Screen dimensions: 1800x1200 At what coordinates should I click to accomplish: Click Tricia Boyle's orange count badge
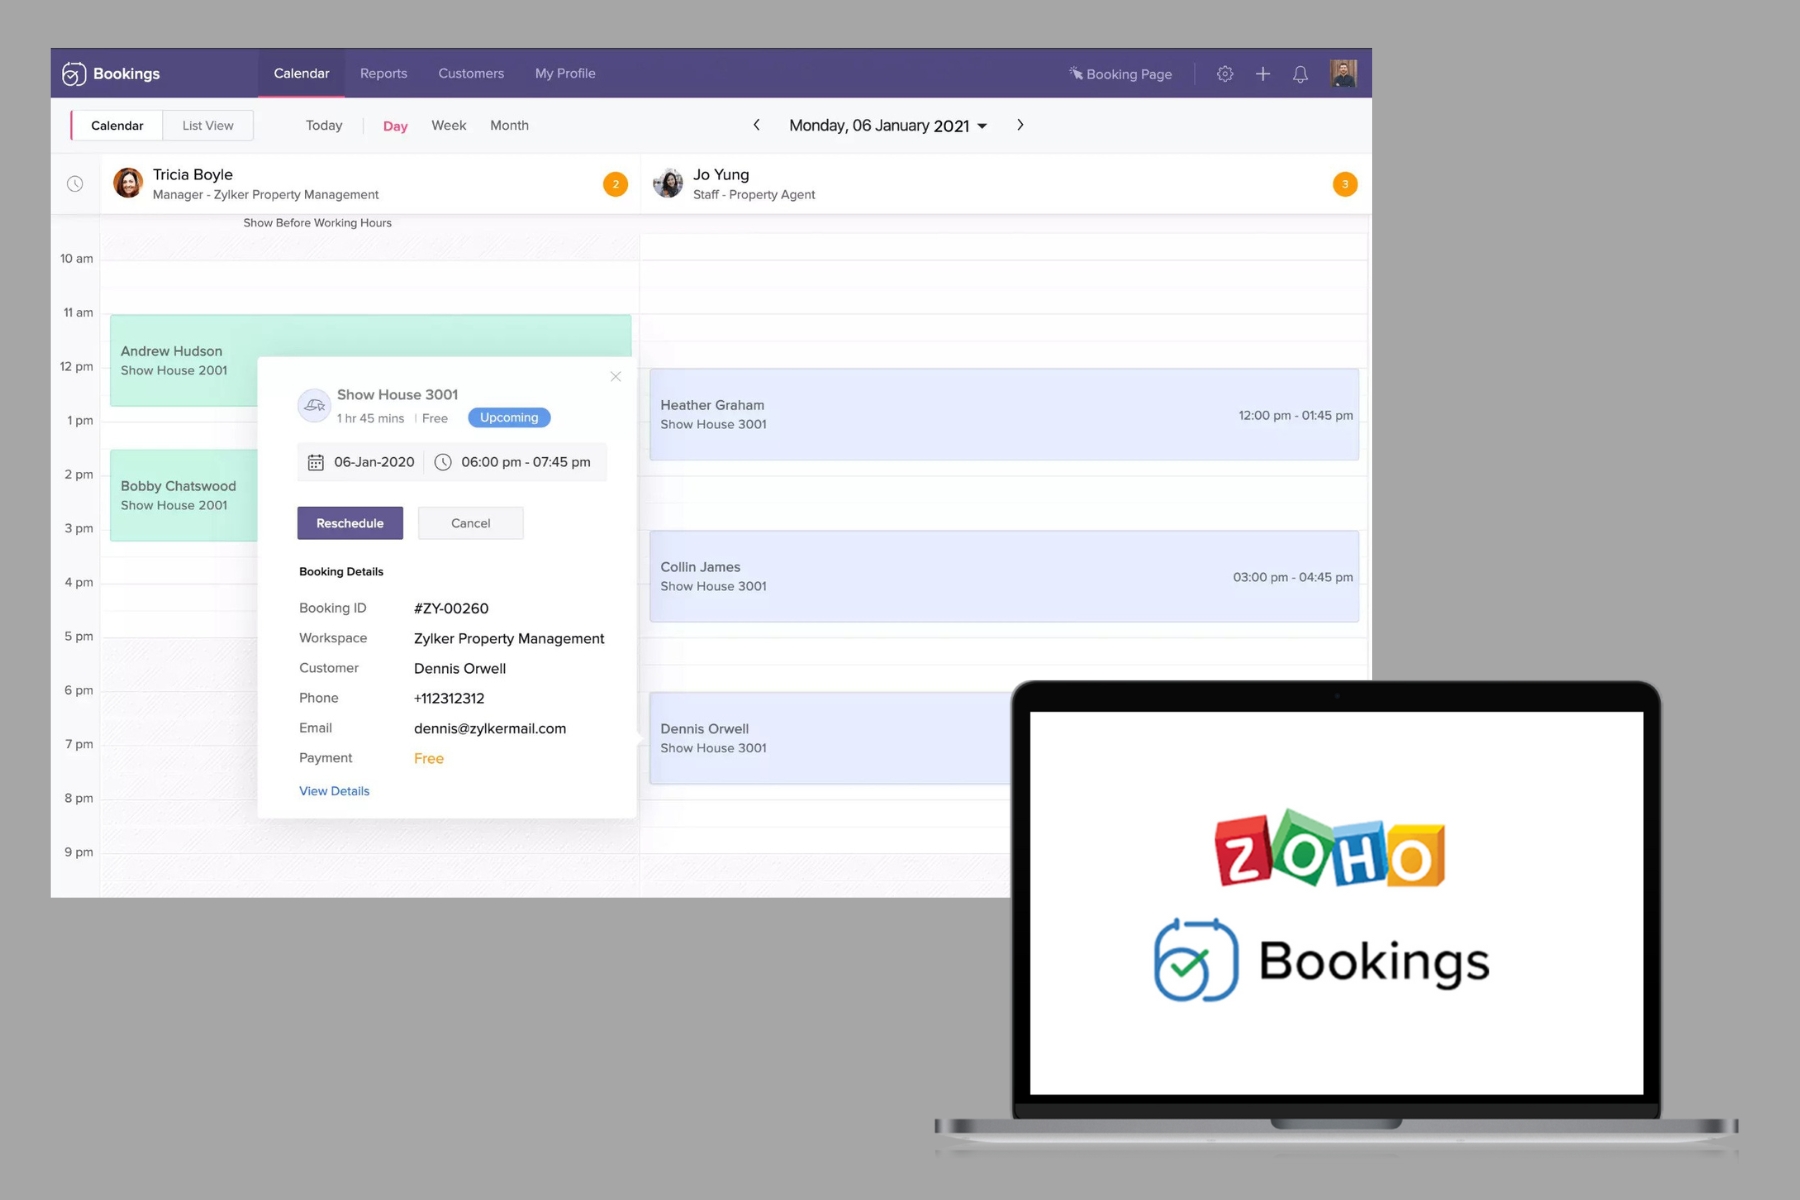pos(616,184)
